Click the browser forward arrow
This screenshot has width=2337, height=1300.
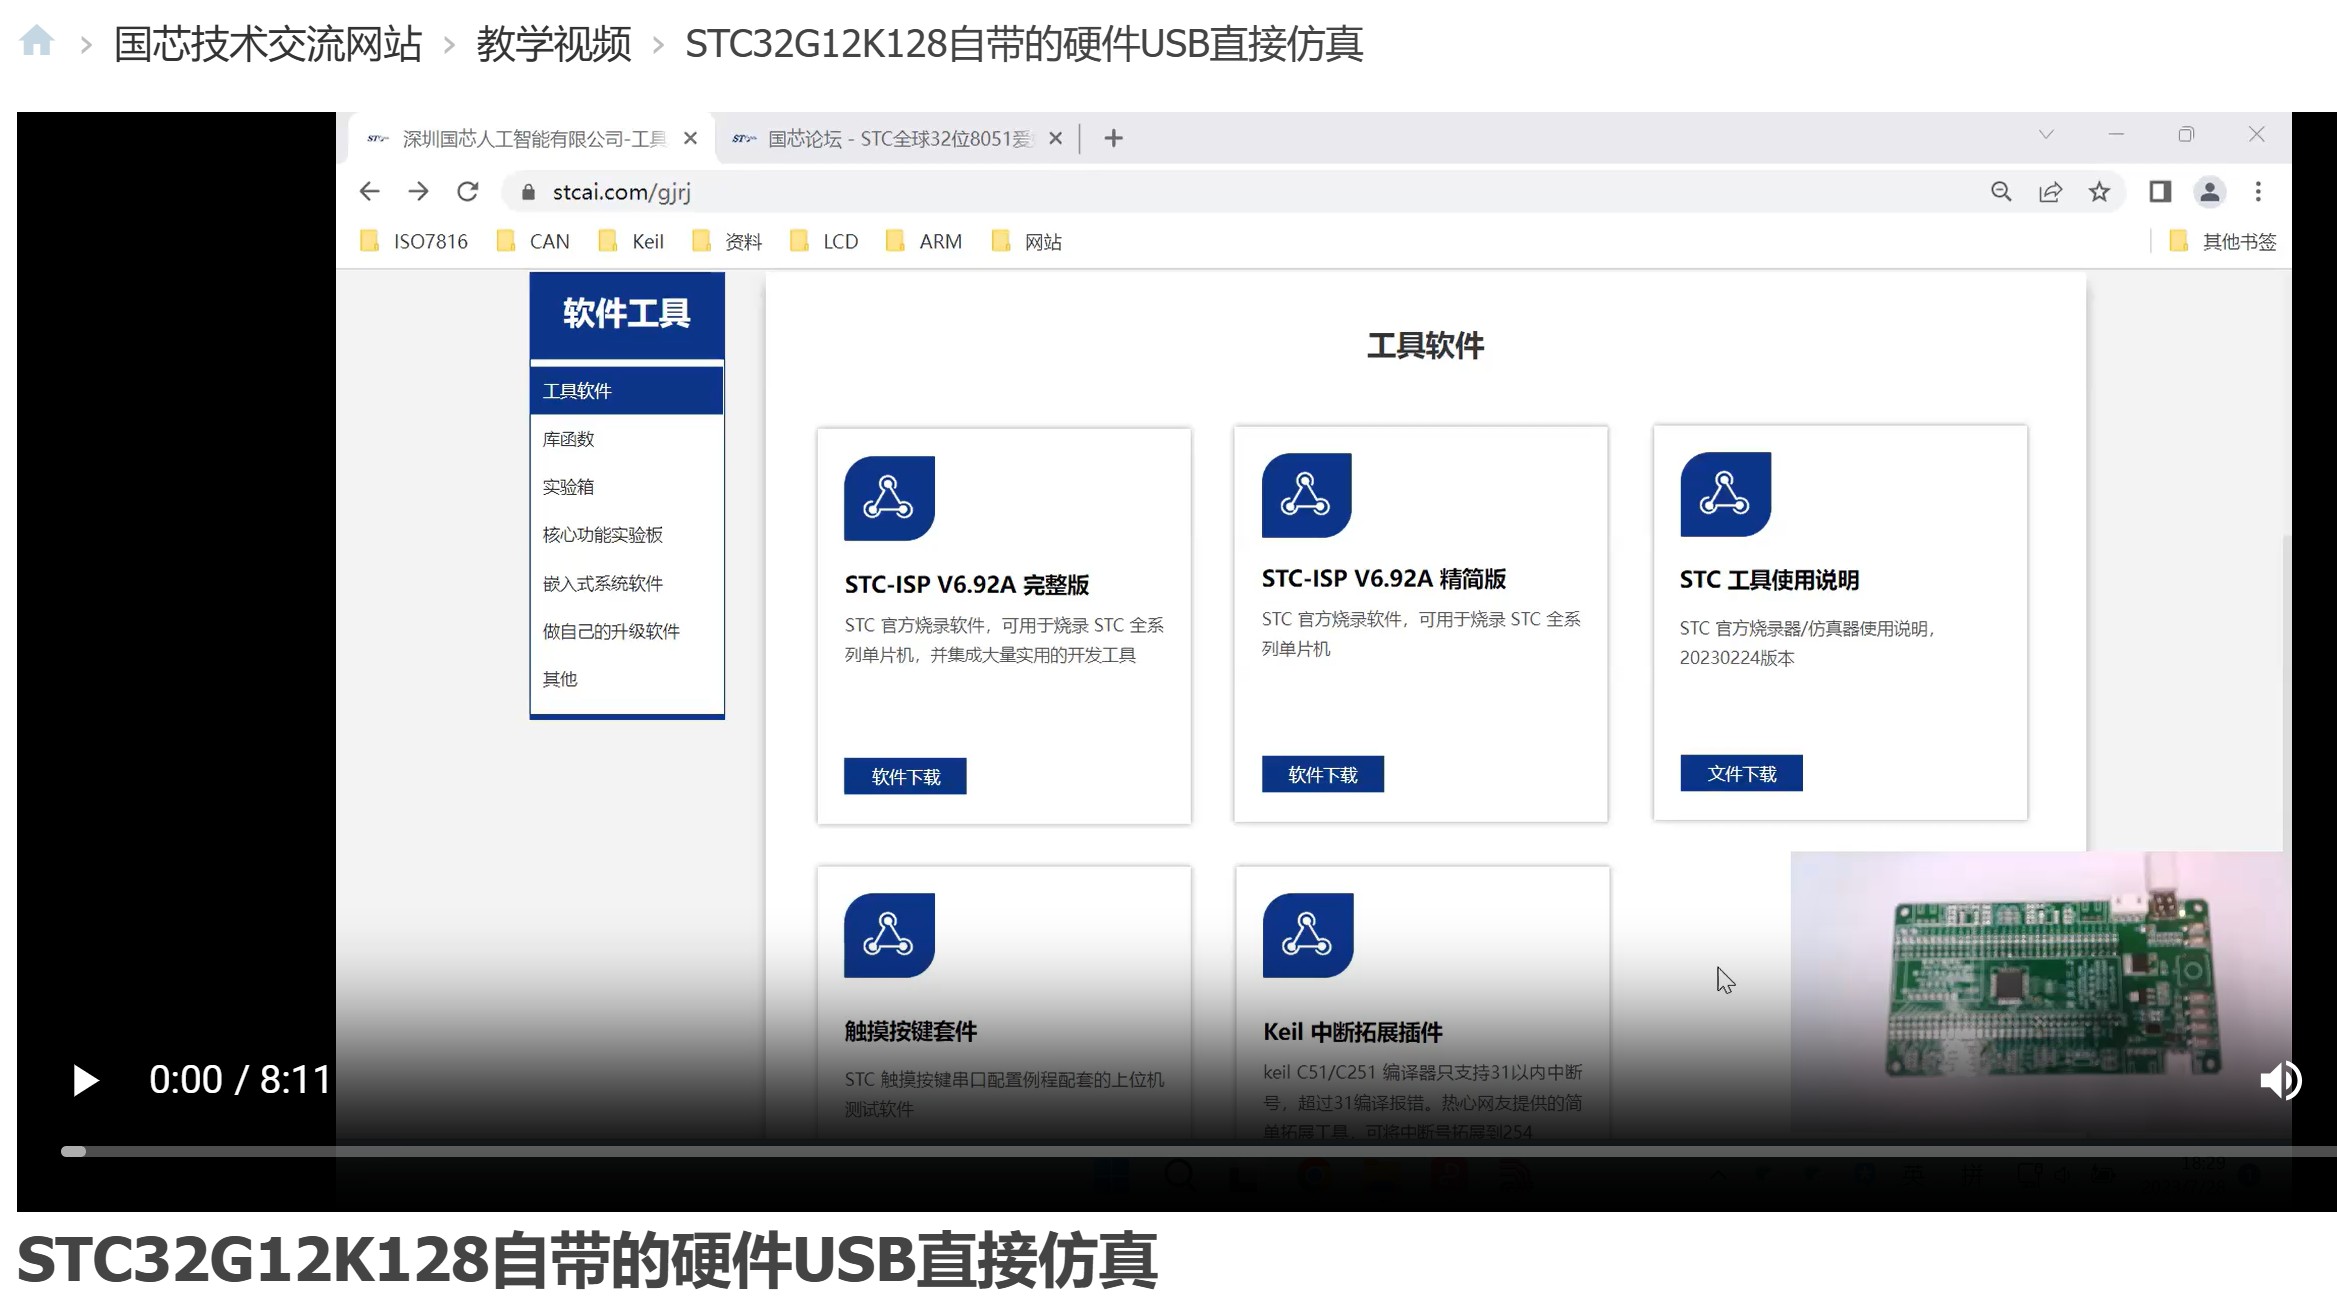(418, 191)
